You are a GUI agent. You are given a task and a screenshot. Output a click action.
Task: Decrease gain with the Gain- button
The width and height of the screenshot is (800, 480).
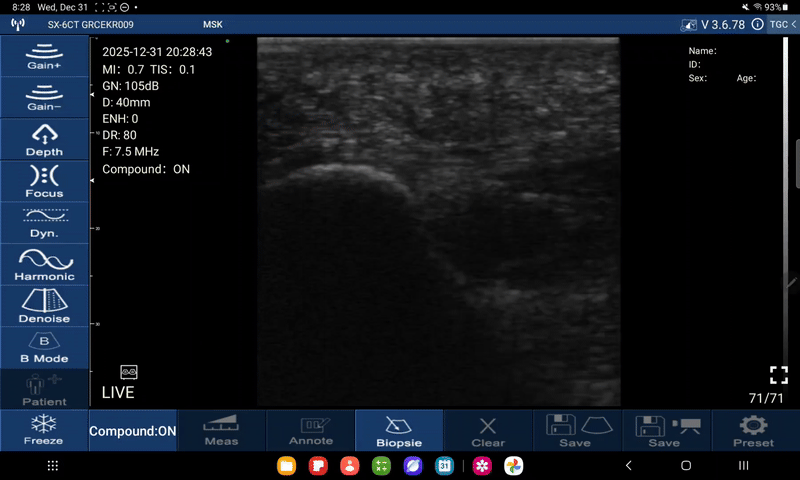(44, 98)
